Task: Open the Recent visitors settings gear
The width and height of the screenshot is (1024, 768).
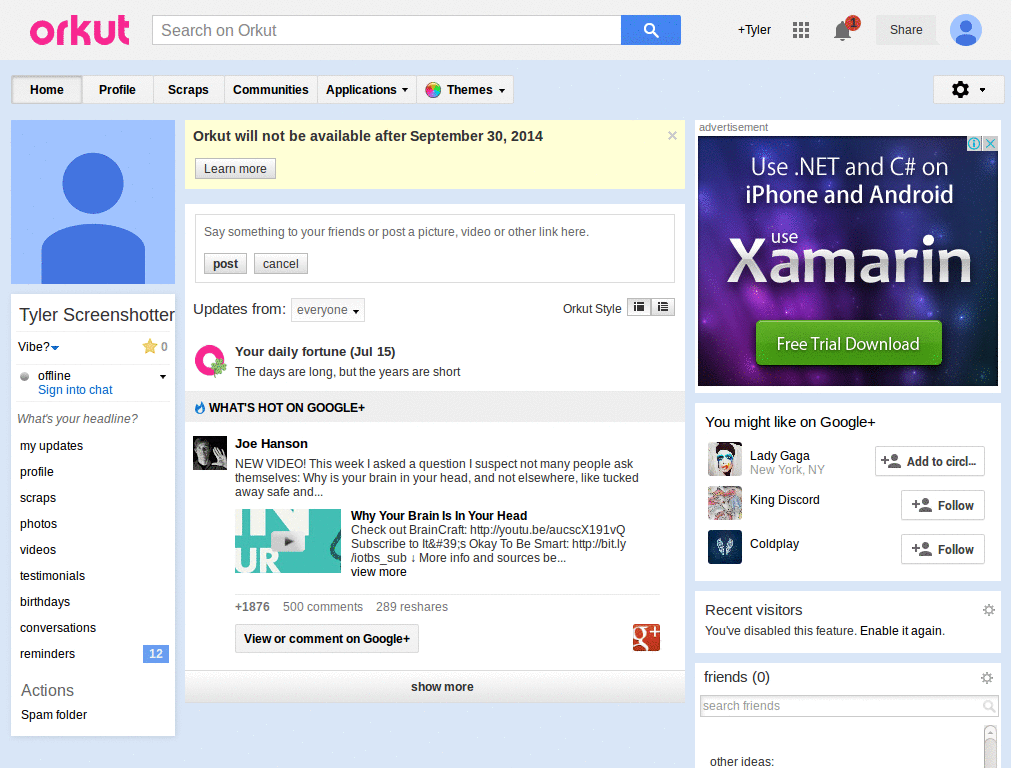Action: [989, 610]
